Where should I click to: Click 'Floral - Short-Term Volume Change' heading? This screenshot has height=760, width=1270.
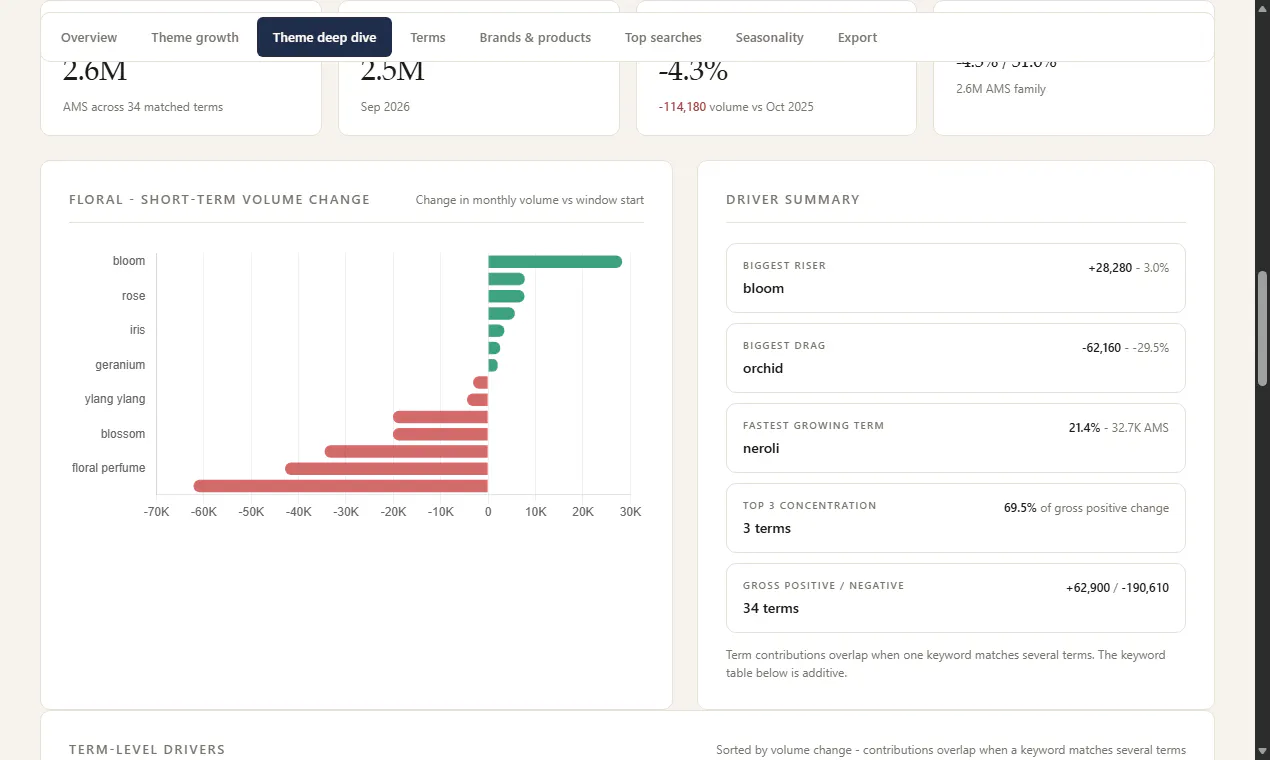click(219, 199)
